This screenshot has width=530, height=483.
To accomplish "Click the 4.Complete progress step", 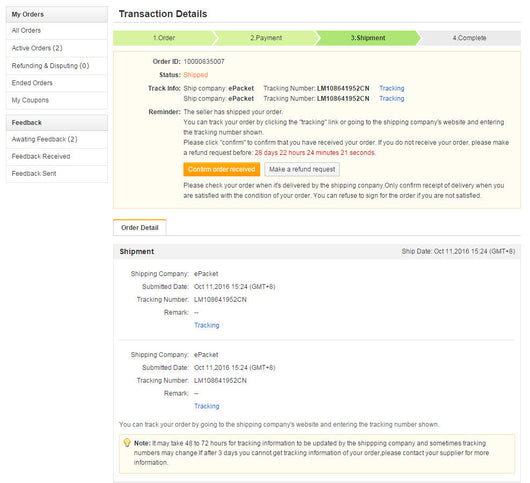I will [x=470, y=38].
